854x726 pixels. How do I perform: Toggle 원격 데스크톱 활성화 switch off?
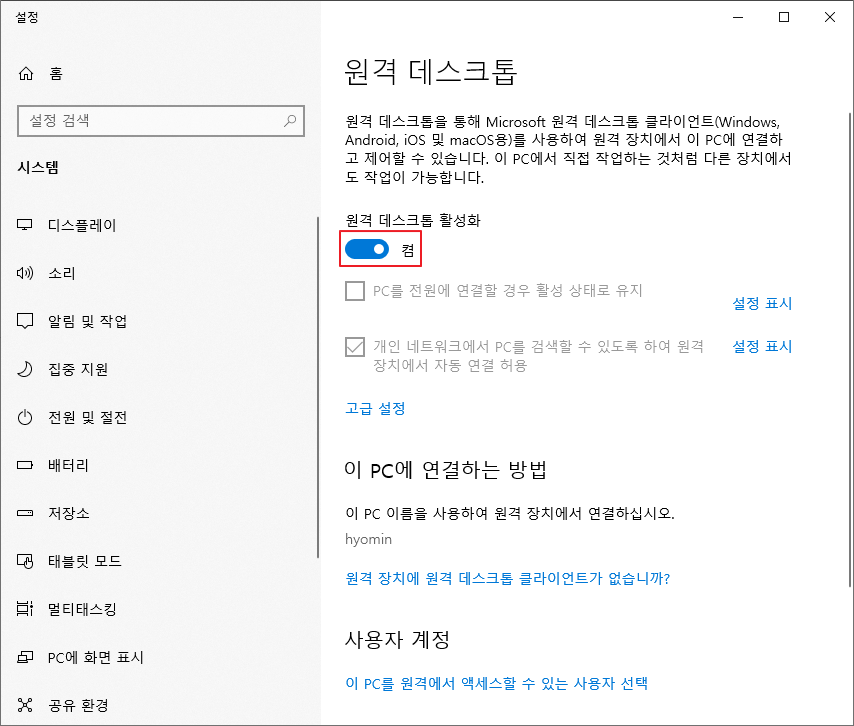coord(367,249)
